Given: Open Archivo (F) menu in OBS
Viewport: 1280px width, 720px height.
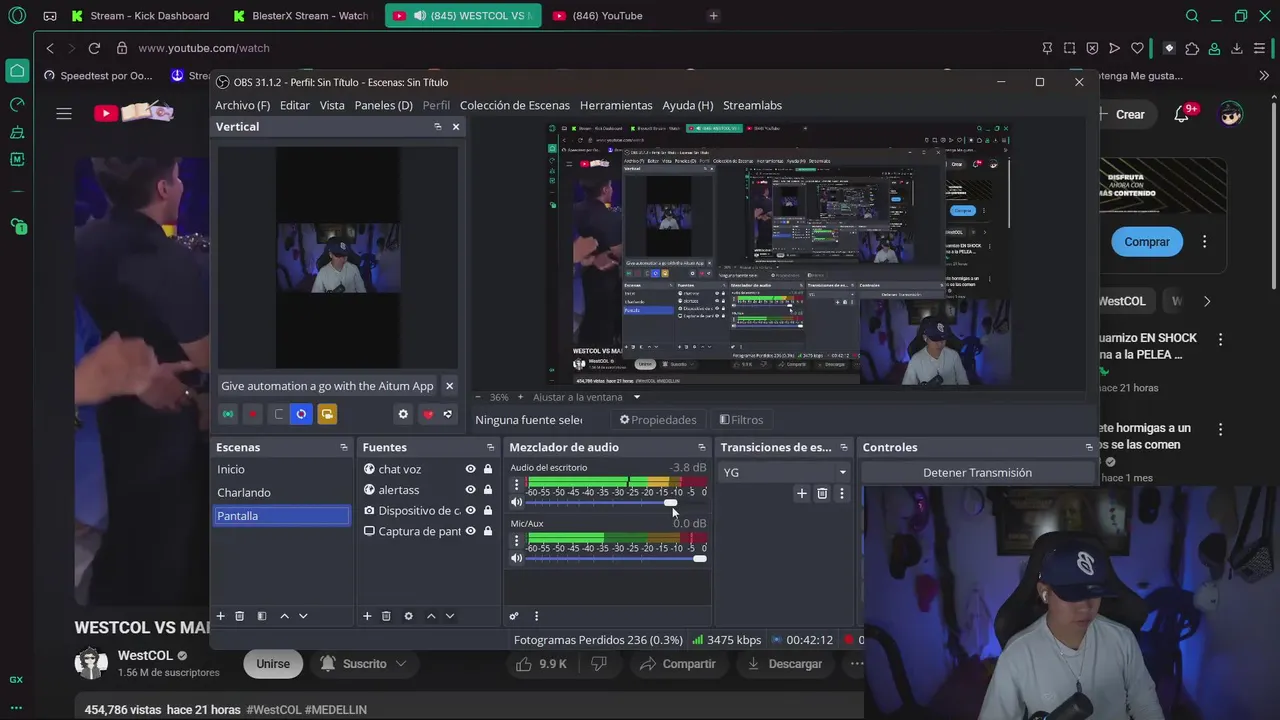Looking at the screenshot, I should (242, 105).
